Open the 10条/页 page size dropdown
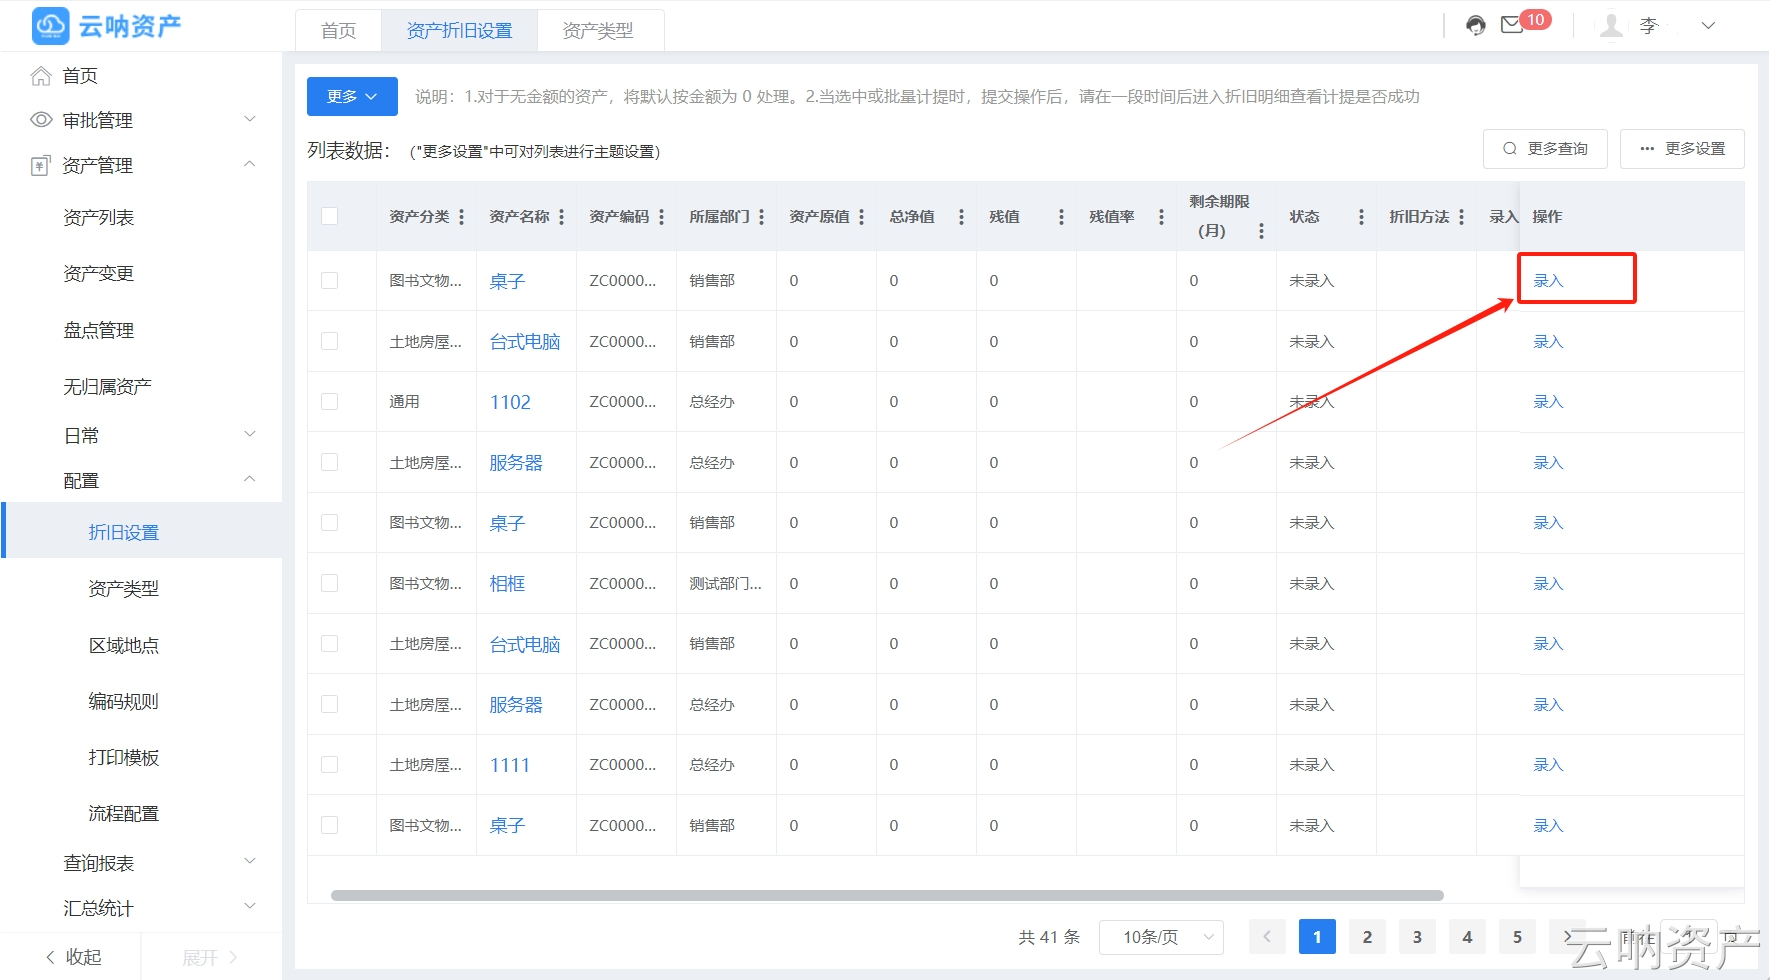Viewport: 1770px width, 980px height. coord(1161,937)
